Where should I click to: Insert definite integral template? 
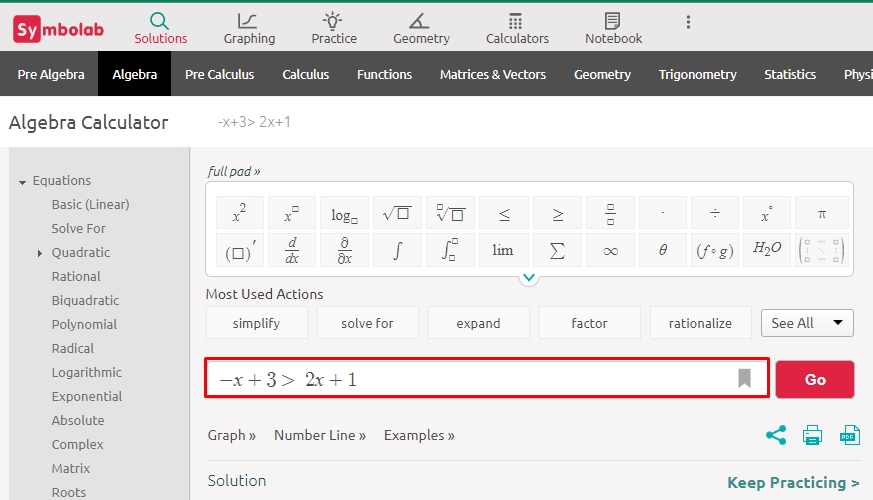click(450, 251)
